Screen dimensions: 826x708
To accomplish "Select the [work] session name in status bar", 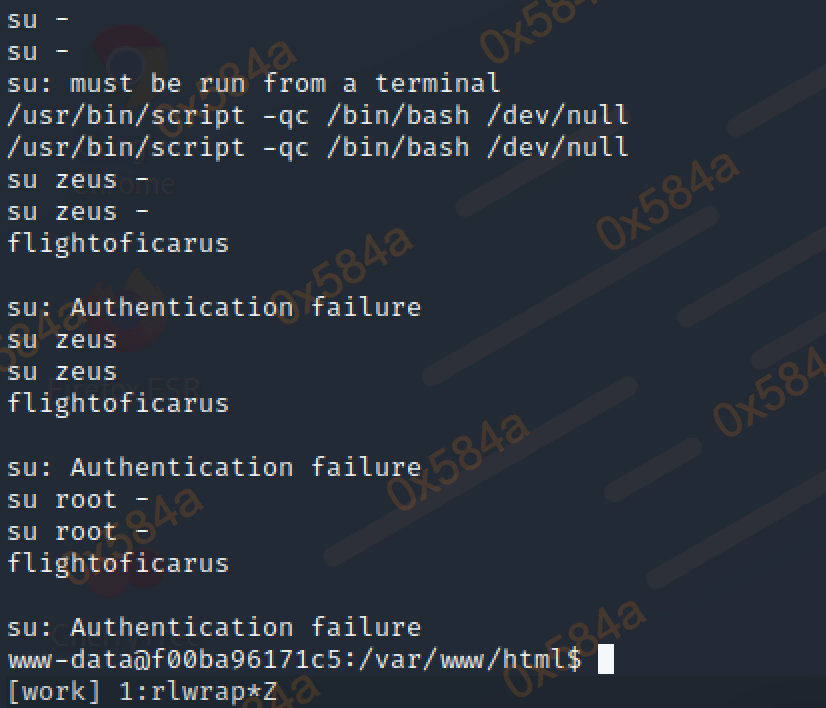I will (x=46, y=691).
